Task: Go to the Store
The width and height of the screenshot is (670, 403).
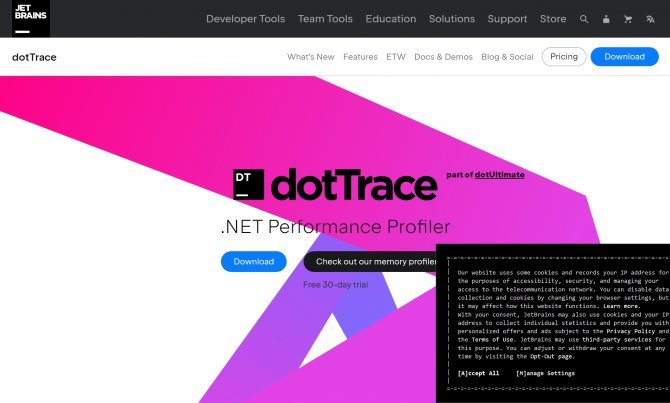Action: [553, 19]
